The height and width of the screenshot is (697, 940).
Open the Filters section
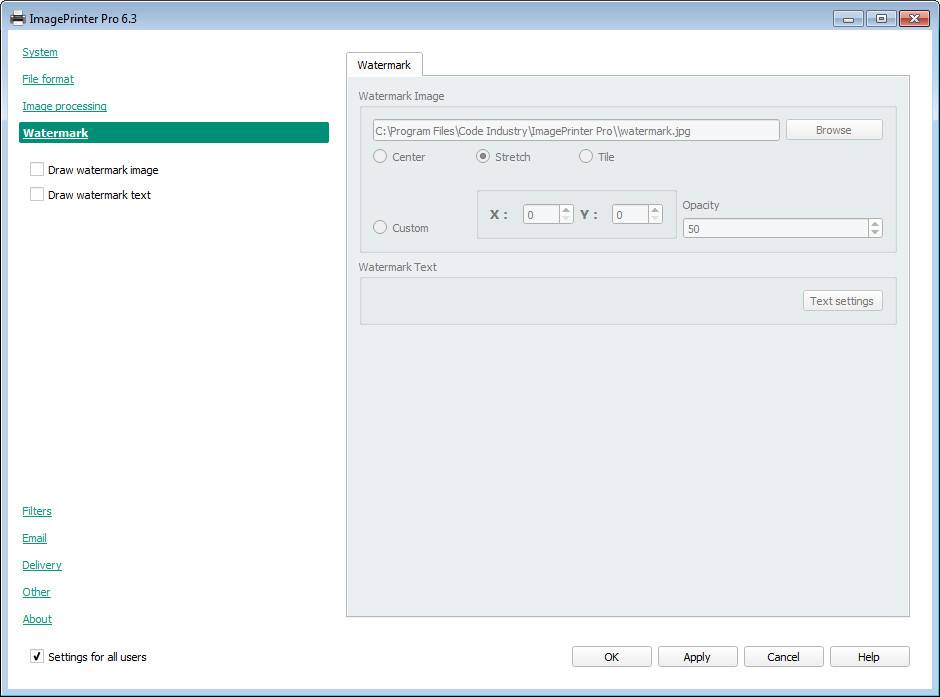tap(37, 511)
